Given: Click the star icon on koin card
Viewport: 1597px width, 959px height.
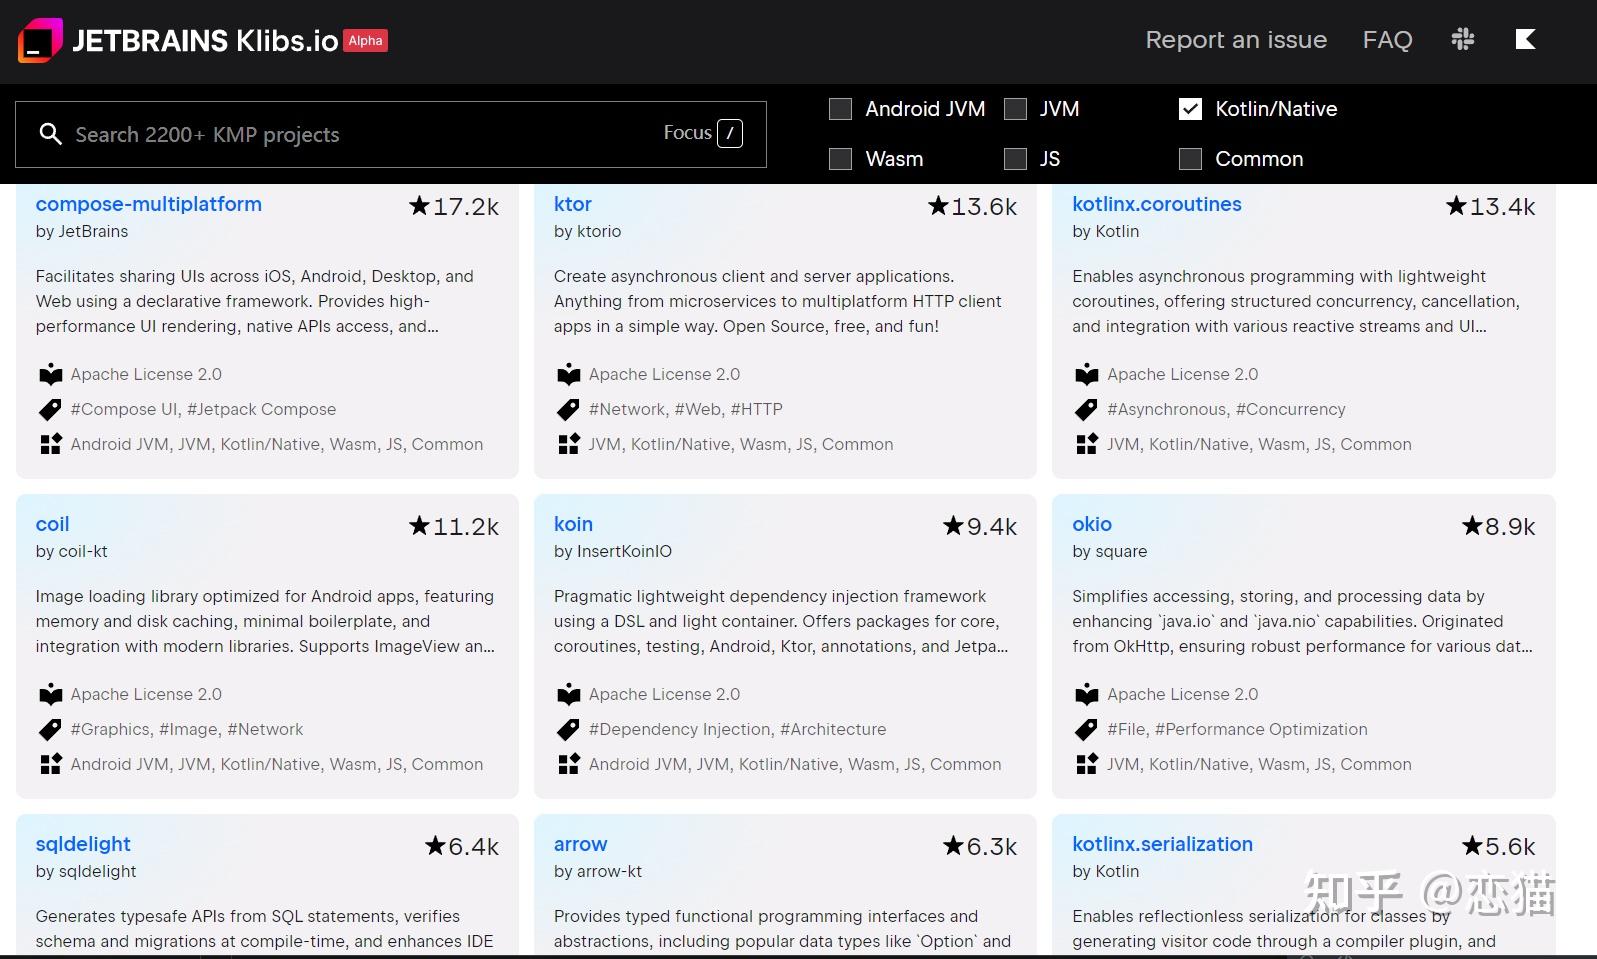Looking at the screenshot, I should (x=953, y=526).
